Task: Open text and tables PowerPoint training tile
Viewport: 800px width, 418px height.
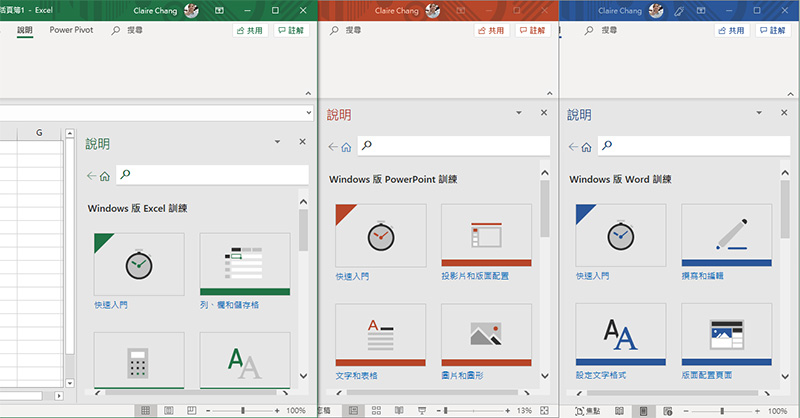Action: click(x=381, y=335)
